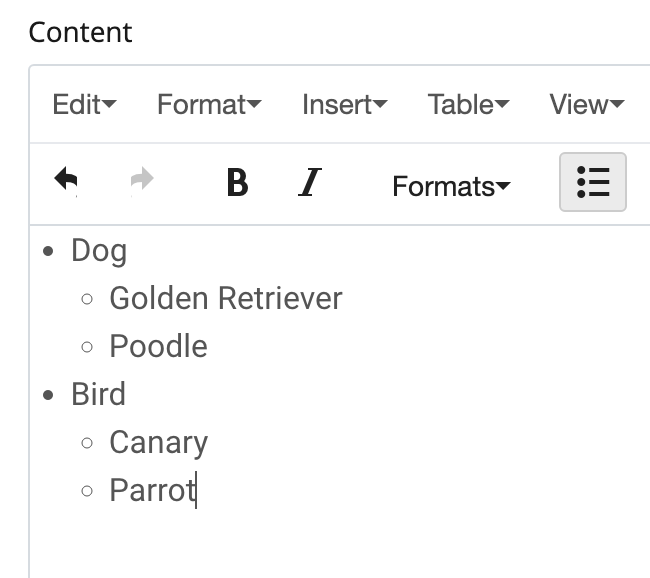The height and width of the screenshot is (578, 650).
Task: Click the Parrot list item
Action: 152,491
